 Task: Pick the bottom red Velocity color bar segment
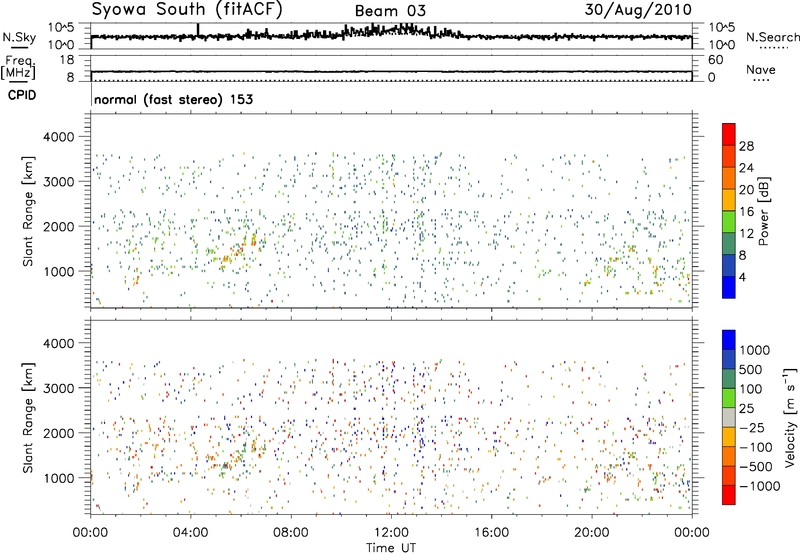[x=729, y=495]
